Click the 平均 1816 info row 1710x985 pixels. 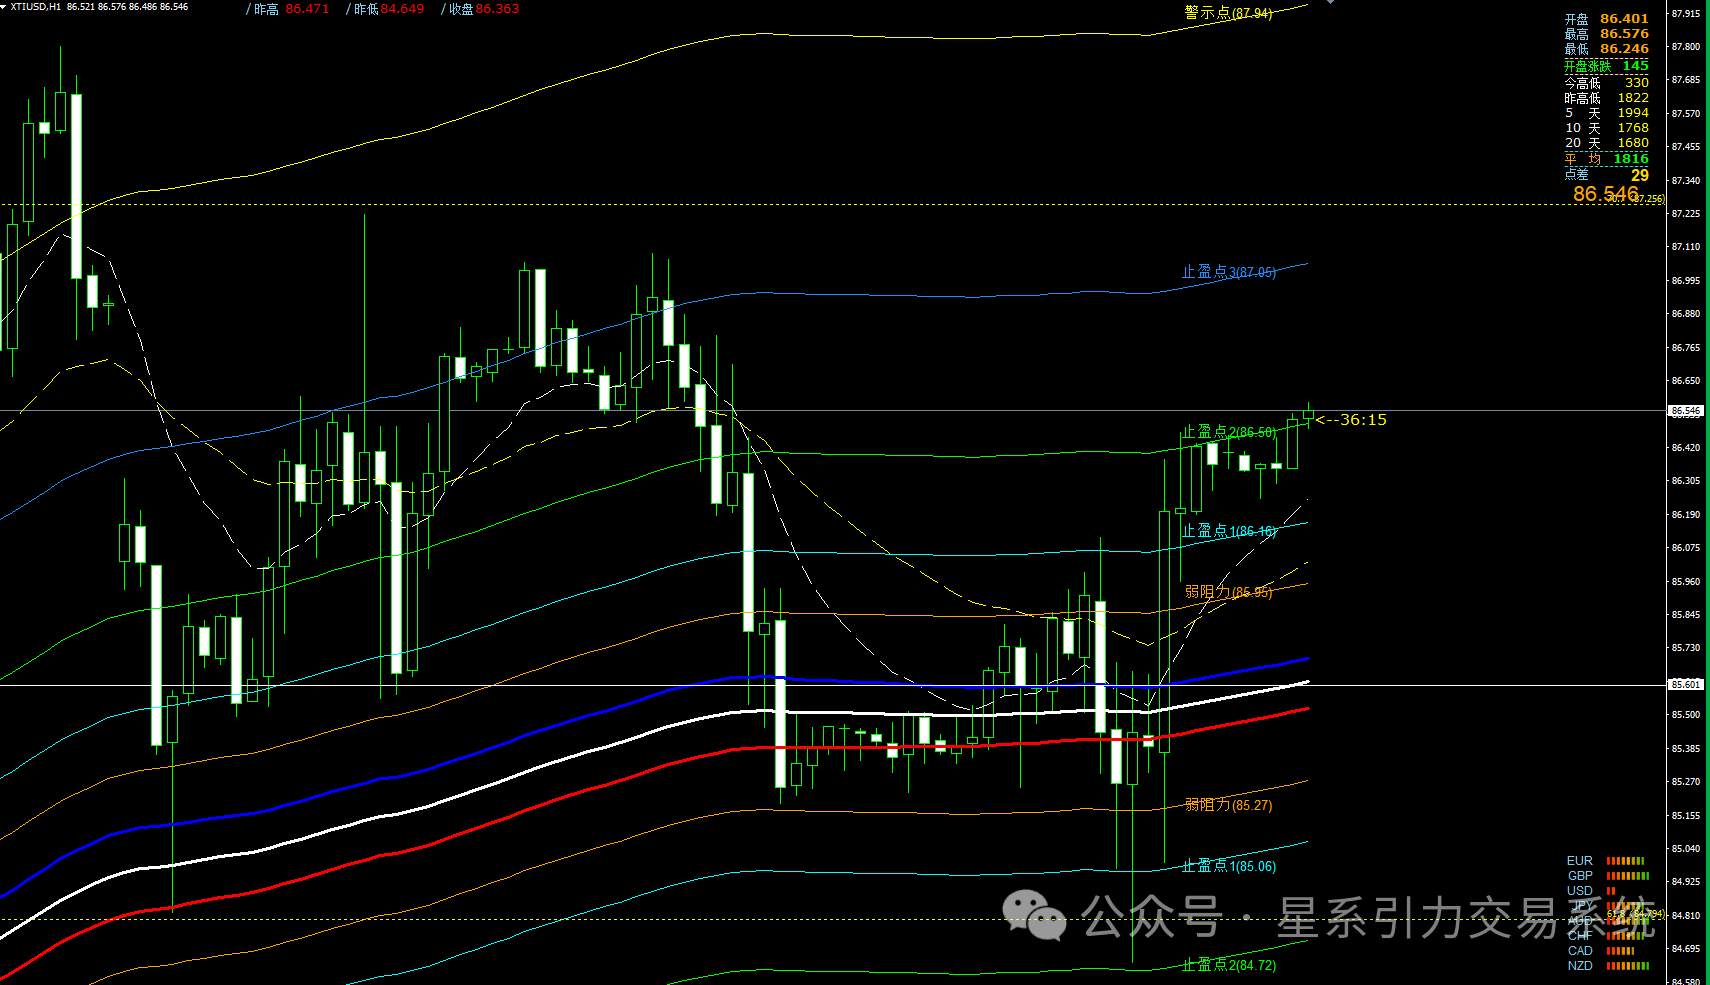(x=1607, y=159)
